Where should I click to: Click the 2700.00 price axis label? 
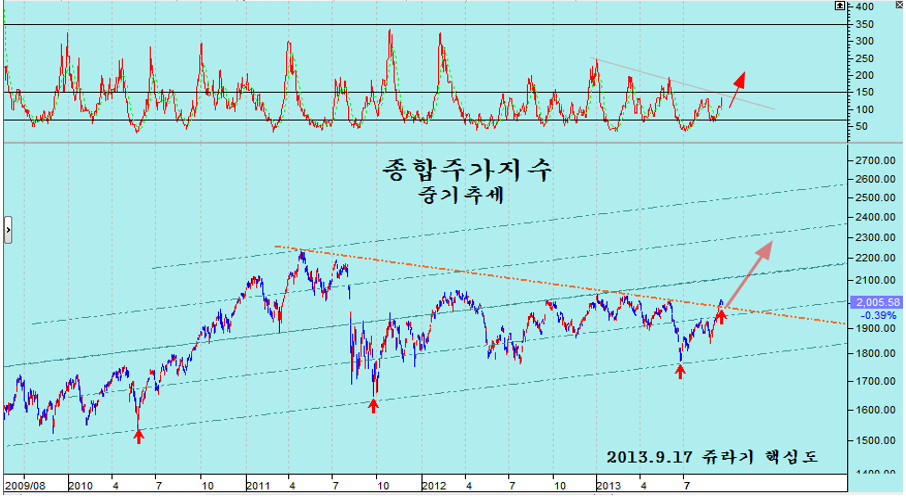point(876,160)
